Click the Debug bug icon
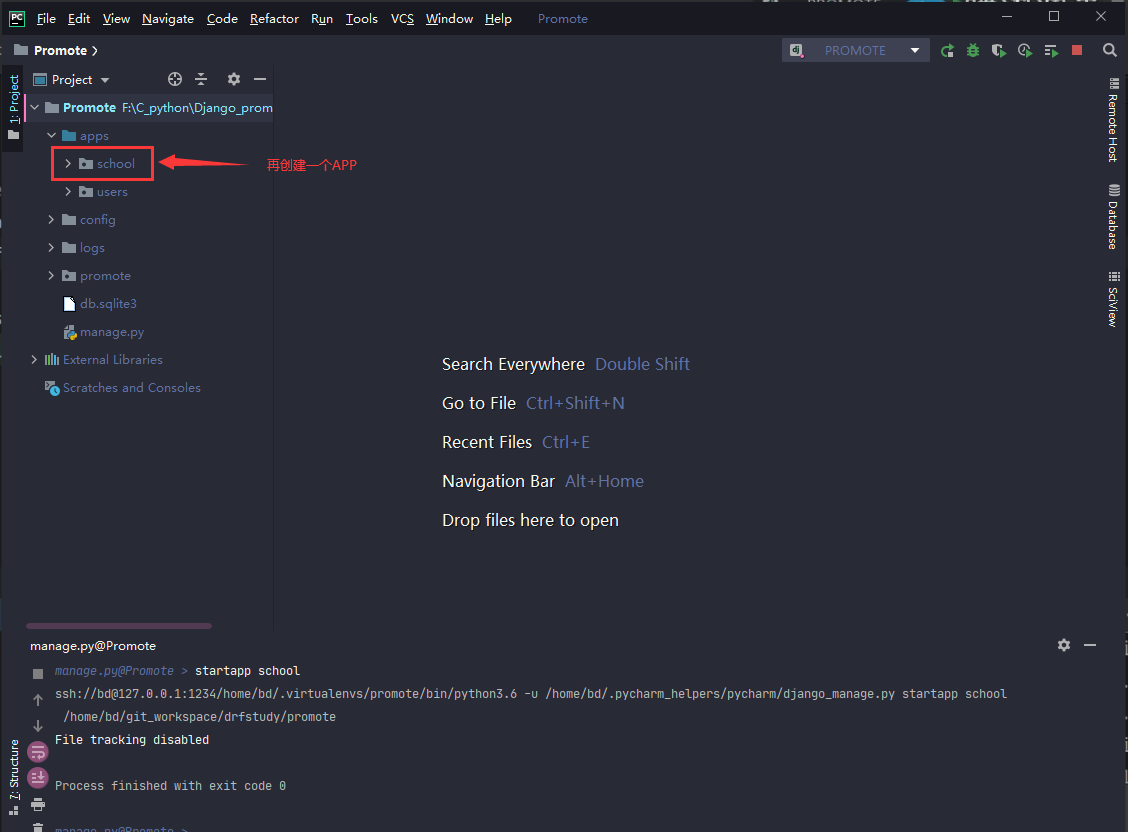 point(973,50)
